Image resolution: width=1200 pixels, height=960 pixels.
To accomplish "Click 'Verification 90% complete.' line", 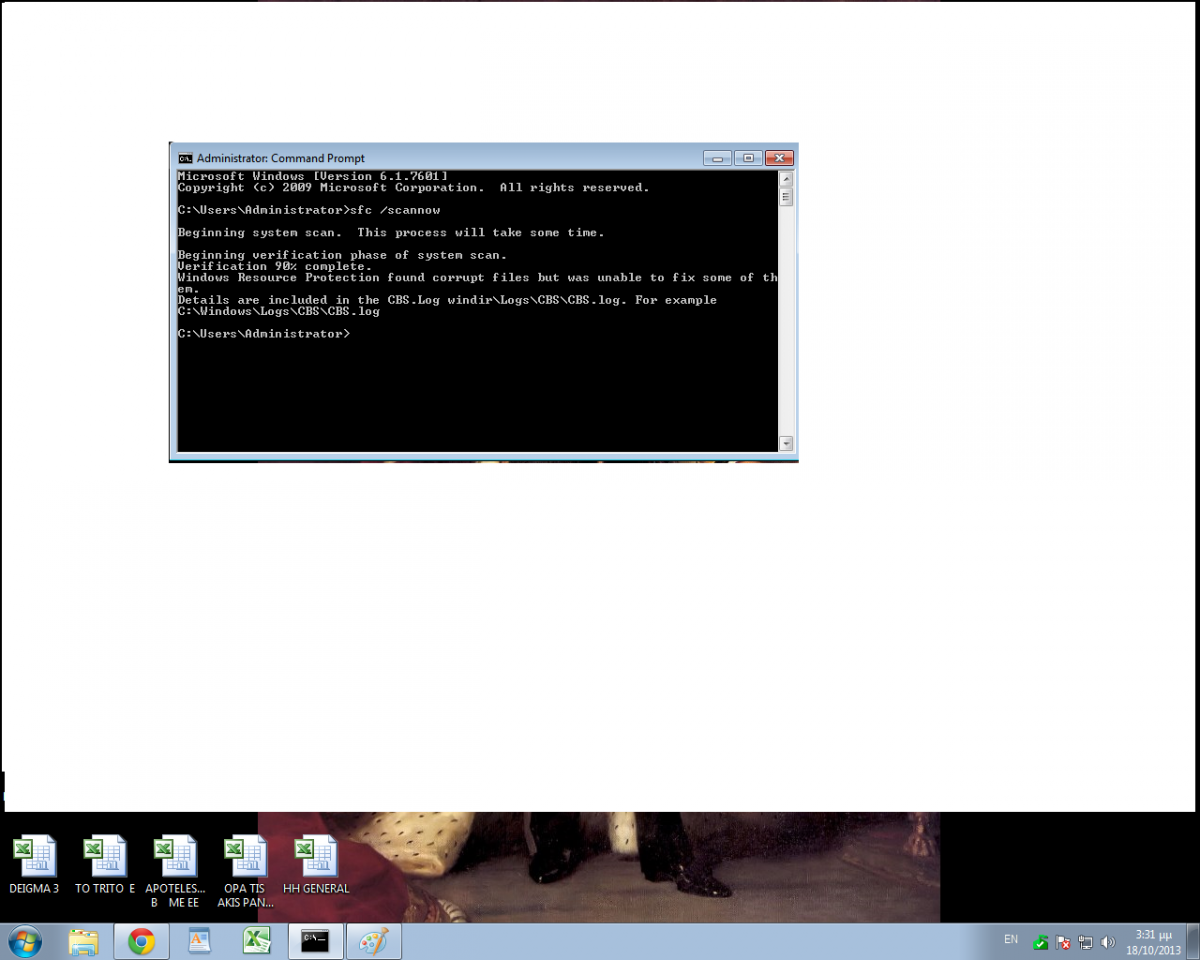I will [275, 266].
